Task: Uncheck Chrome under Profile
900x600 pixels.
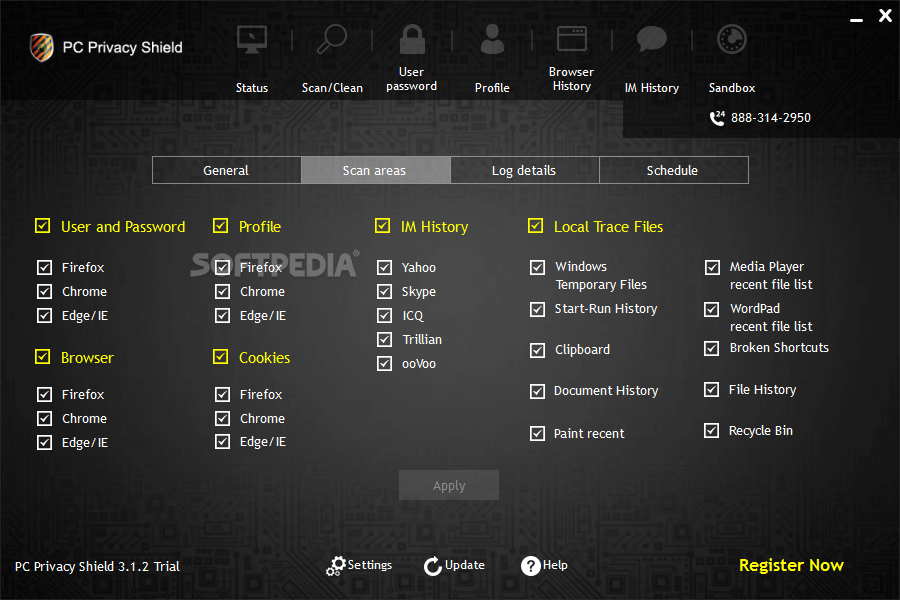Action: tap(222, 291)
